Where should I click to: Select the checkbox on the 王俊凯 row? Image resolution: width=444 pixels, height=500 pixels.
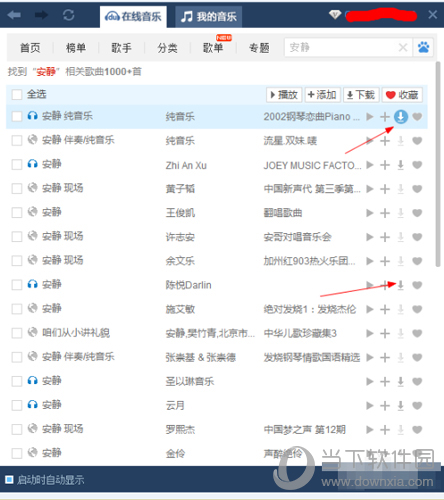(x=17, y=213)
